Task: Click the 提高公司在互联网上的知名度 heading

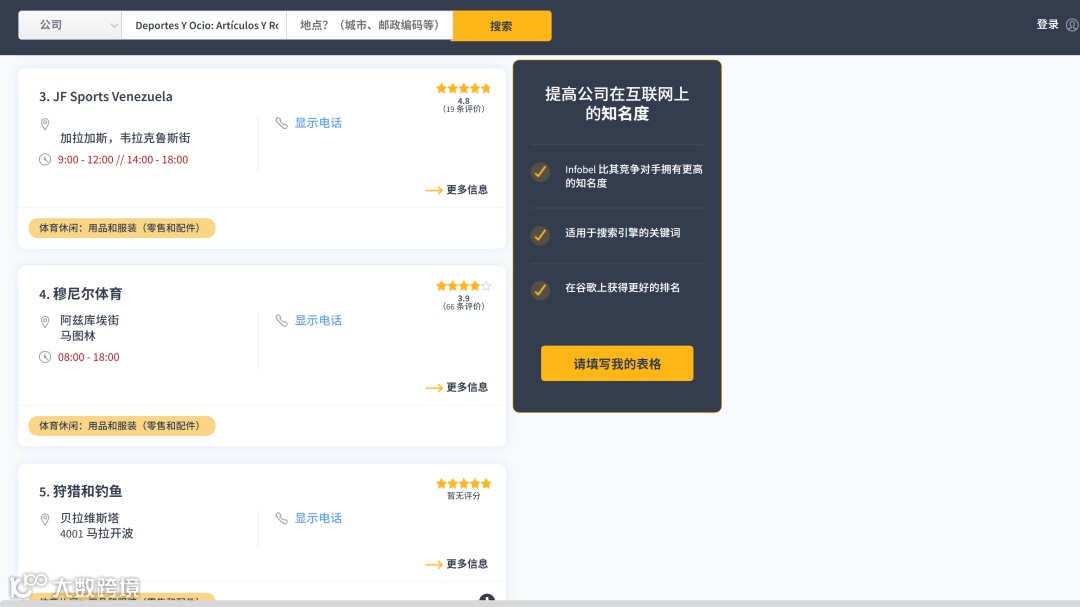Action: tap(617, 104)
